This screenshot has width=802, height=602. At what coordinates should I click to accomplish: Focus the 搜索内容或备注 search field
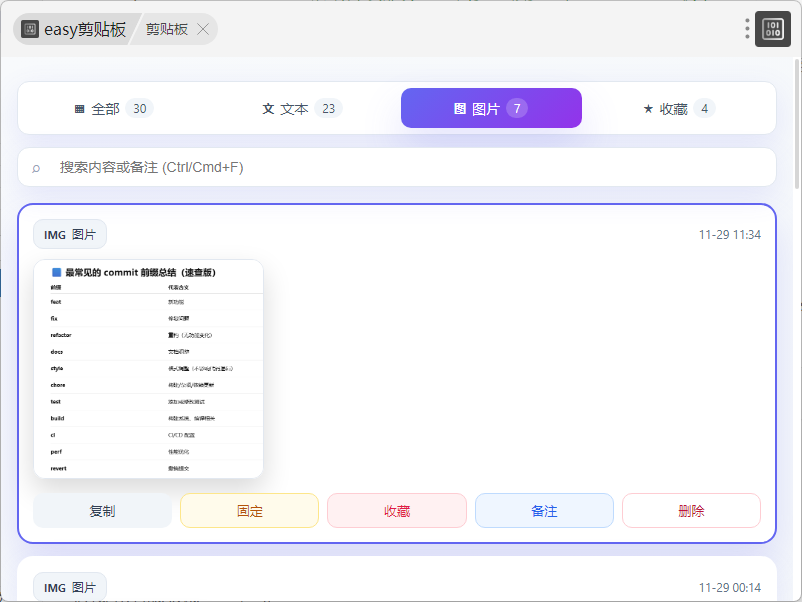(400, 168)
